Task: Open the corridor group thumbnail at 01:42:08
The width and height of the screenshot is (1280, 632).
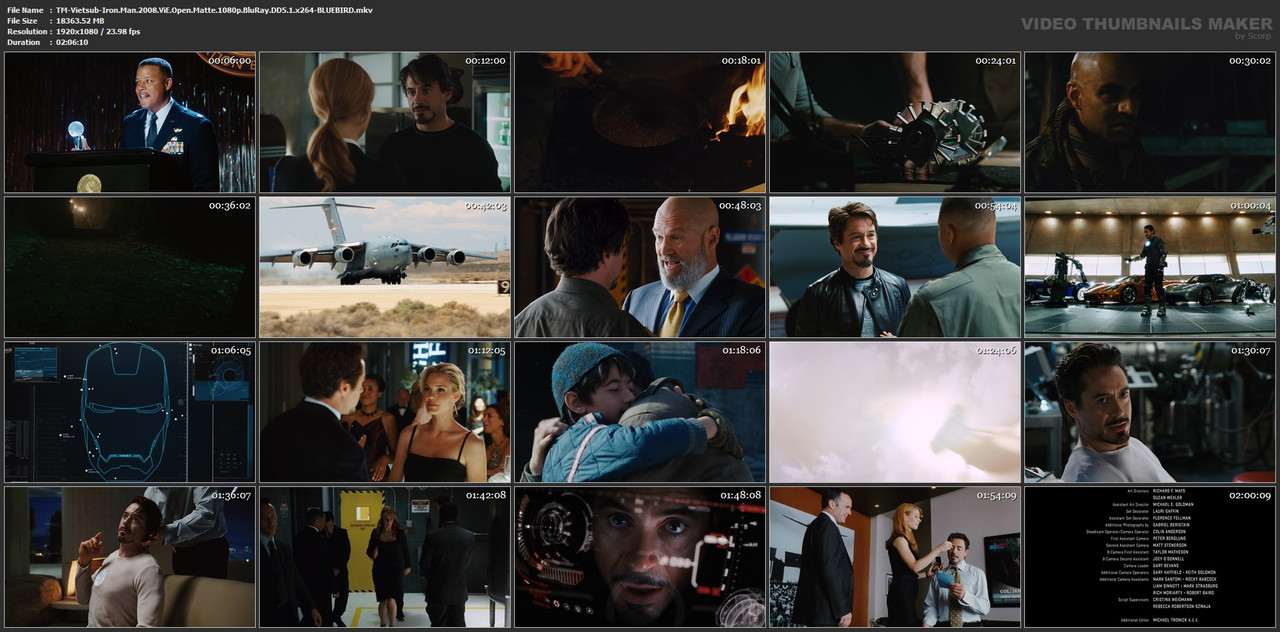Action: point(385,557)
